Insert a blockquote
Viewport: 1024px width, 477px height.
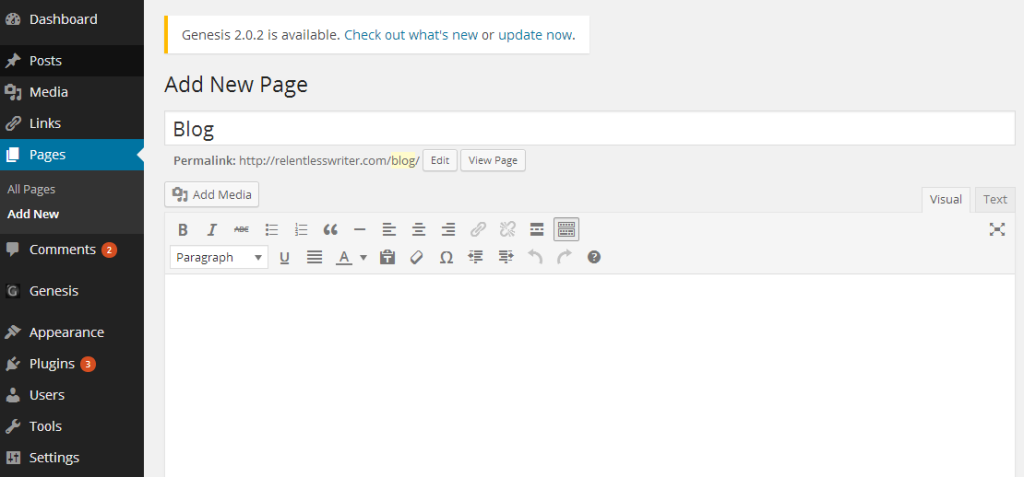[x=330, y=229]
